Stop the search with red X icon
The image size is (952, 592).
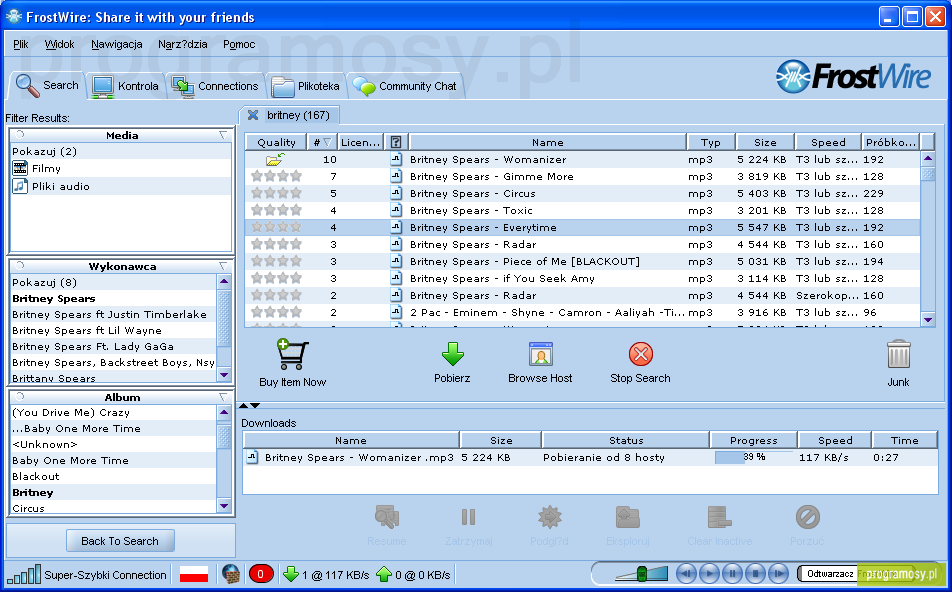click(x=641, y=354)
